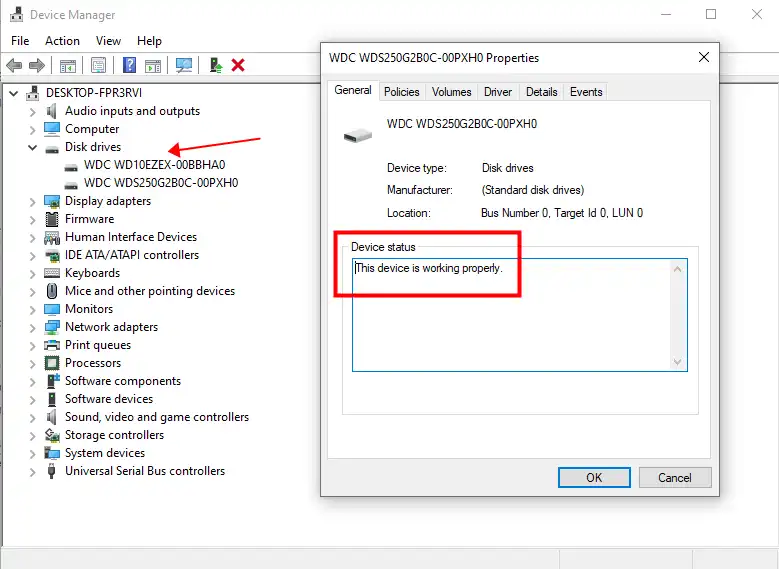Switch to the Details tab

point(542,92)
